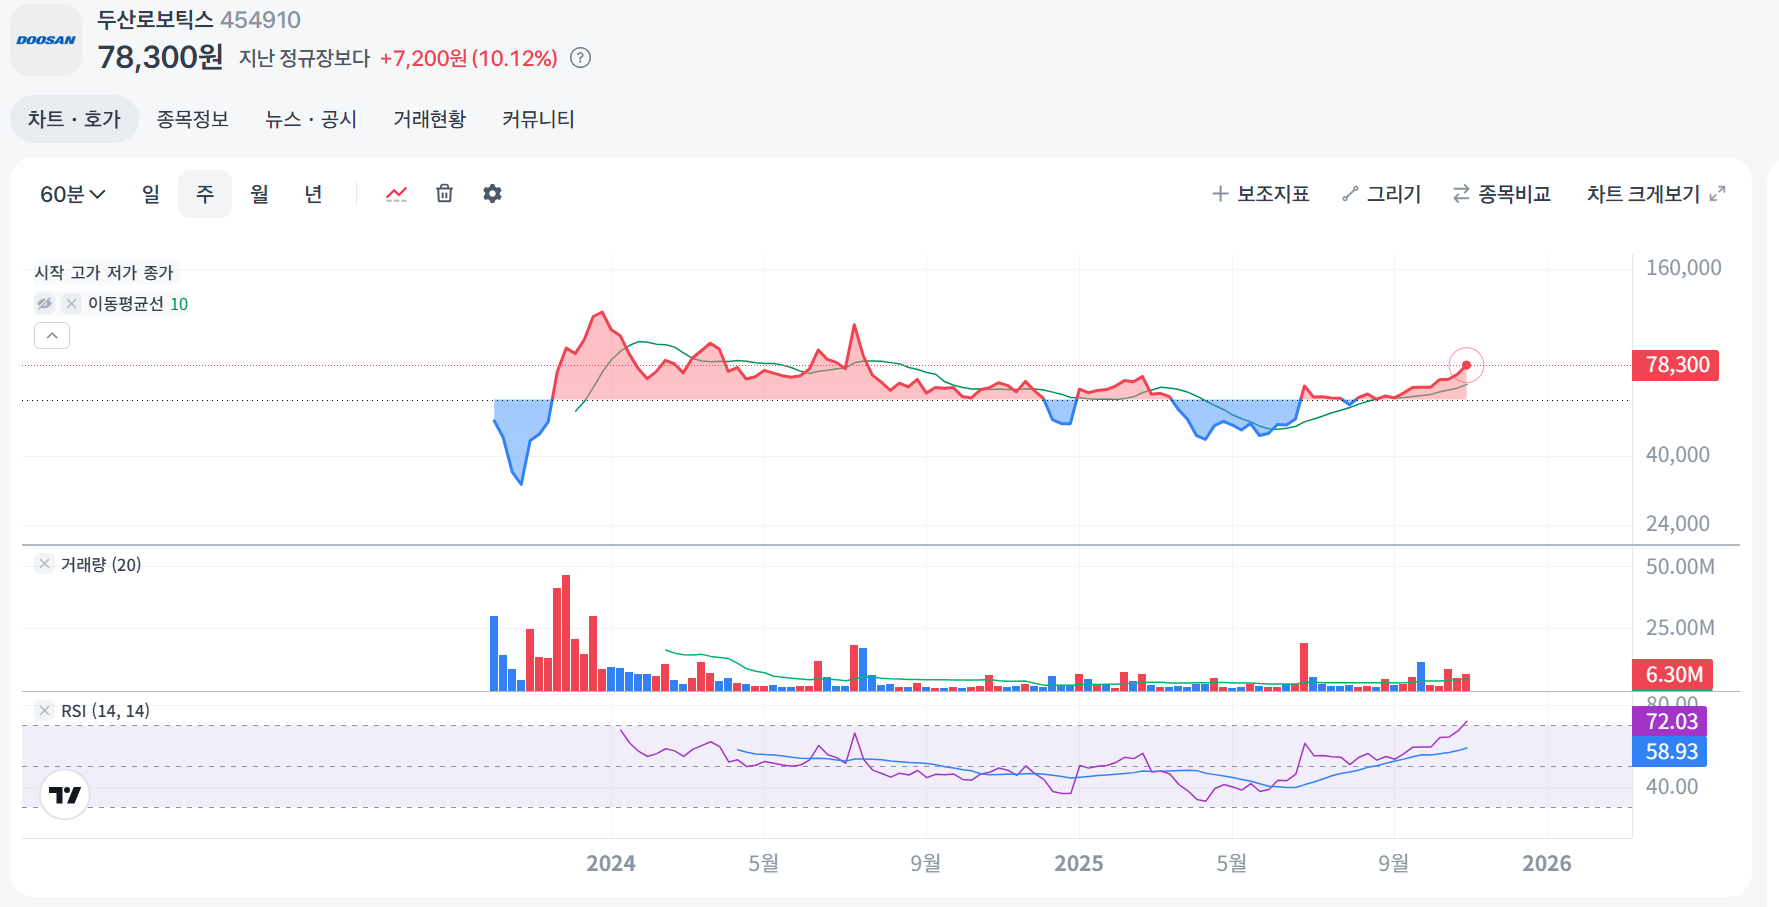
Task: Click the 시작 고가 저가 종가 OHLC label
Action: (104, 272)
